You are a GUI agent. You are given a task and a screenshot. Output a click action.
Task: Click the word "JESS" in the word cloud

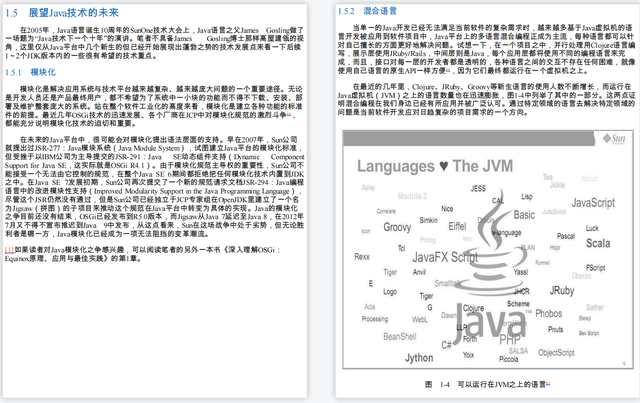click(478, 188)
